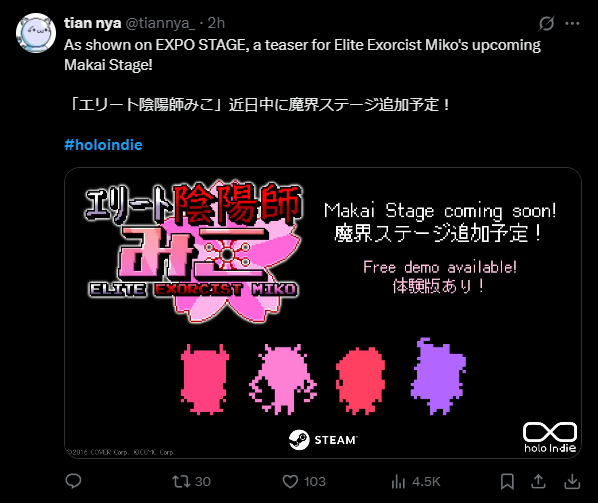Open the Grok slashed-circle icon
Viewport: 598px width, 503px height.
[x=546, y=24]
